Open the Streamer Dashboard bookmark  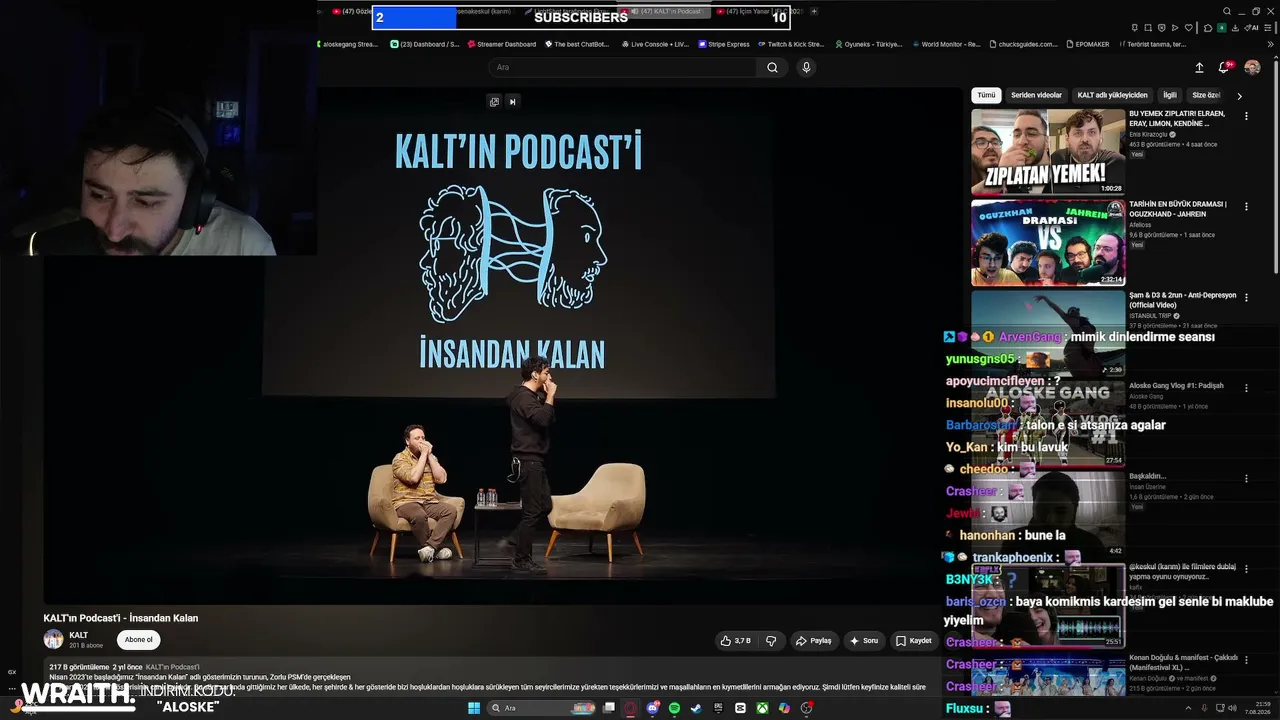500,44
